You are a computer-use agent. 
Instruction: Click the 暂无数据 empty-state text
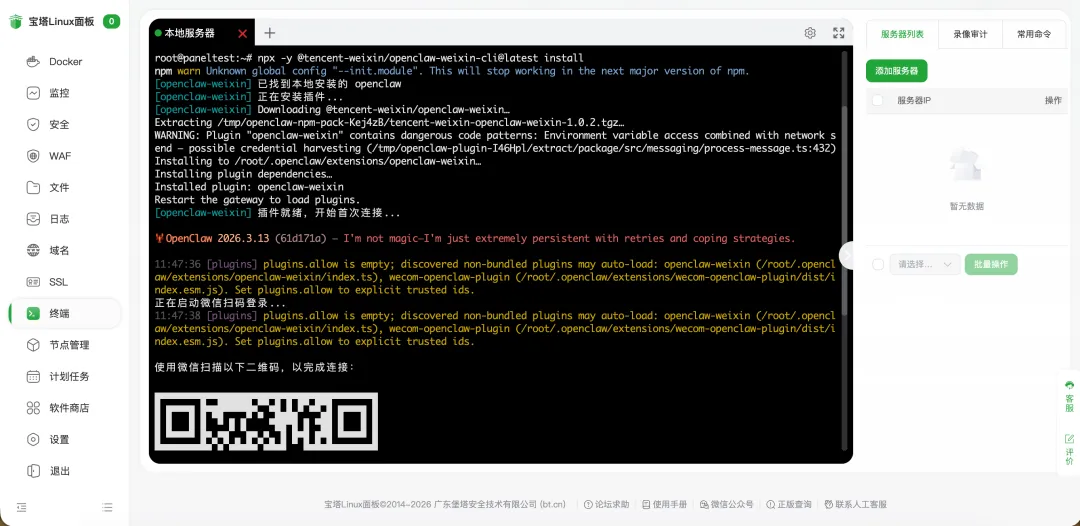point(966,206)
